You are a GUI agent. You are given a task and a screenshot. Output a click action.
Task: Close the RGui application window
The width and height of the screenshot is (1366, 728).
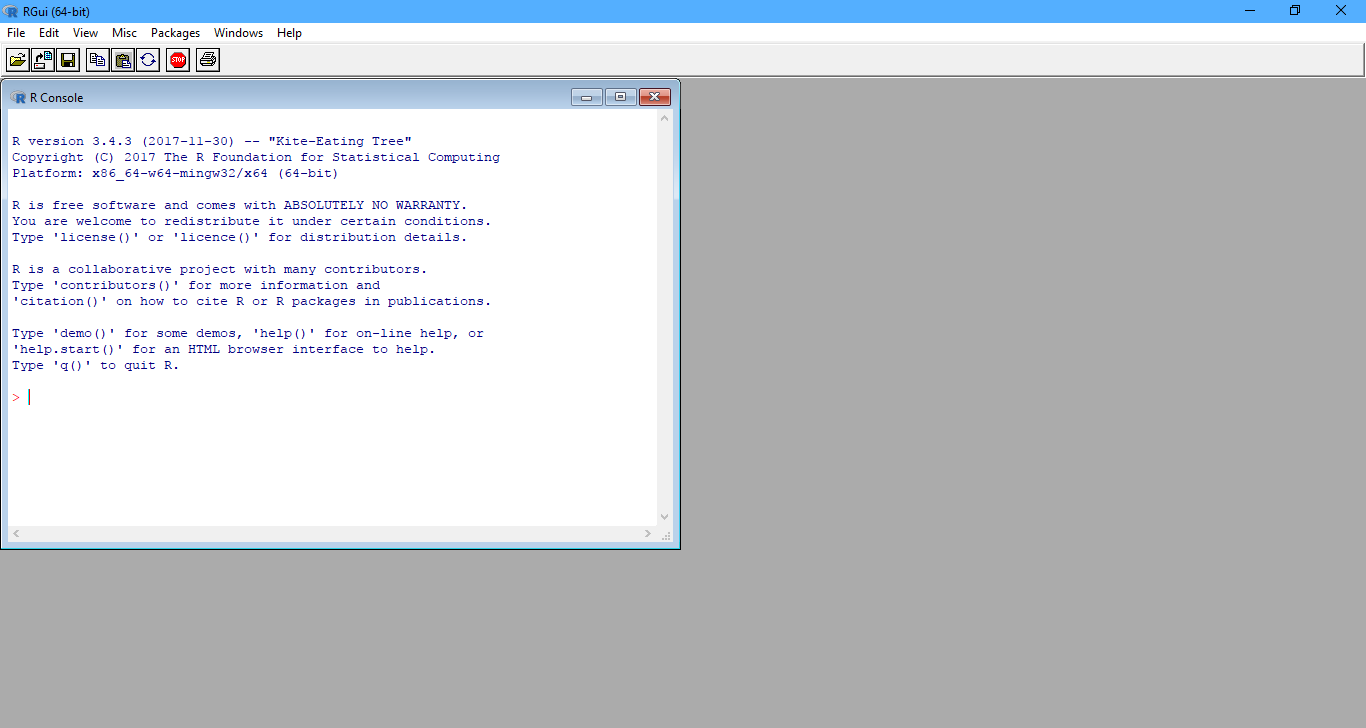[1341, 11]
